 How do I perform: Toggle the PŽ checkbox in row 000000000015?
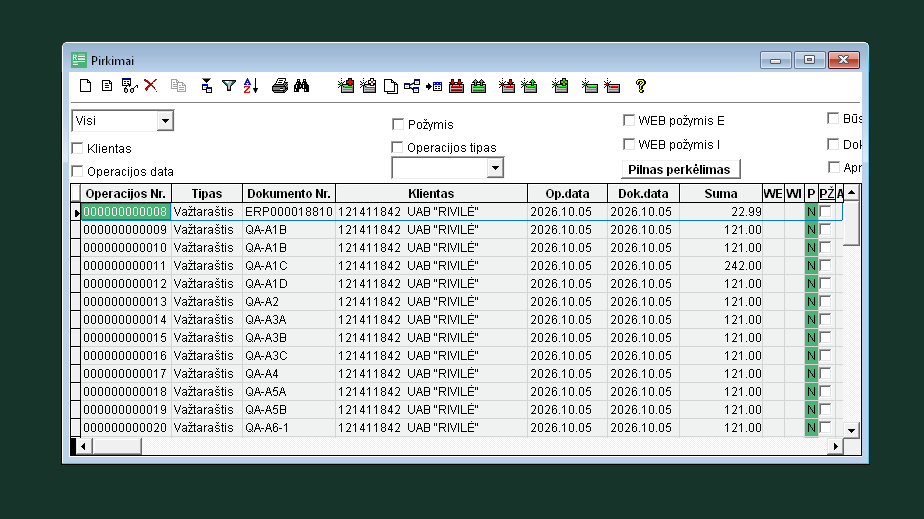[x=825, y=338]
